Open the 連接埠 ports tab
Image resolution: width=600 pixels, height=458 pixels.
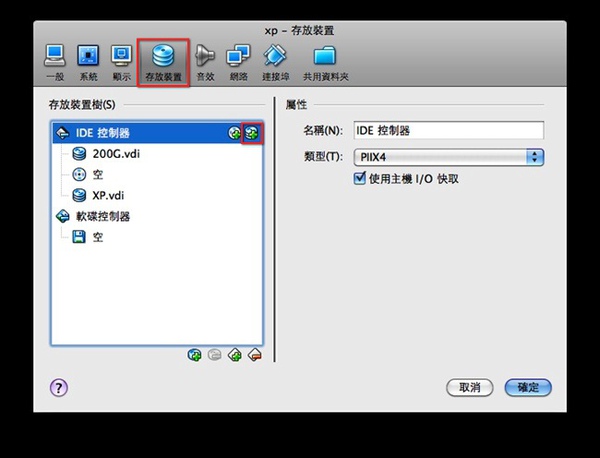(x=276, y=62)
